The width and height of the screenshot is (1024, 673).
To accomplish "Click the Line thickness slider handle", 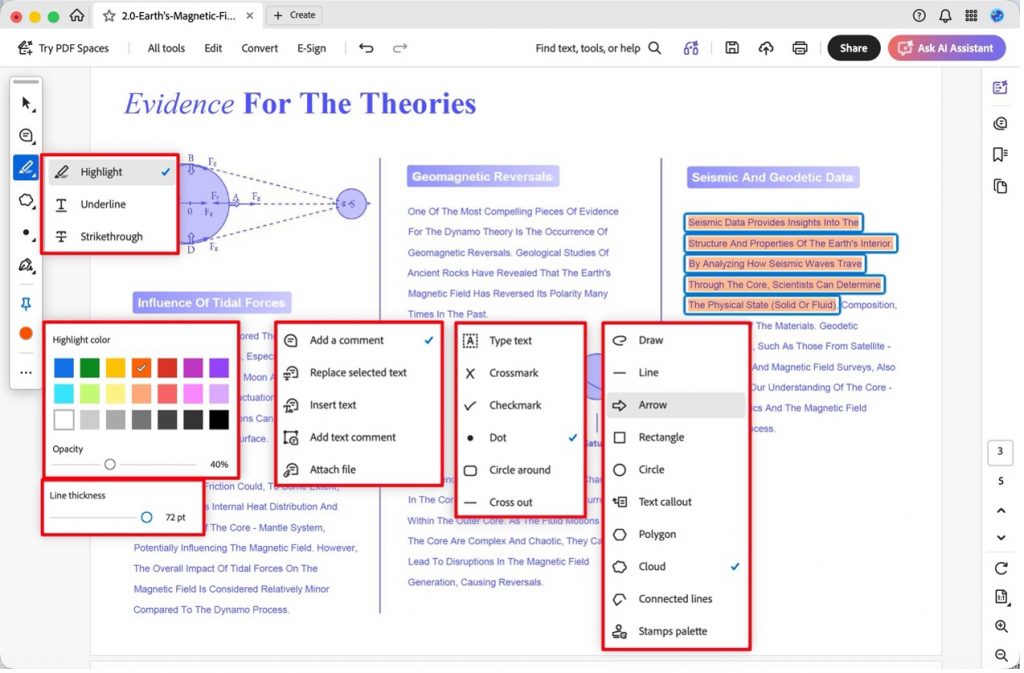I will tap(146, 517).
